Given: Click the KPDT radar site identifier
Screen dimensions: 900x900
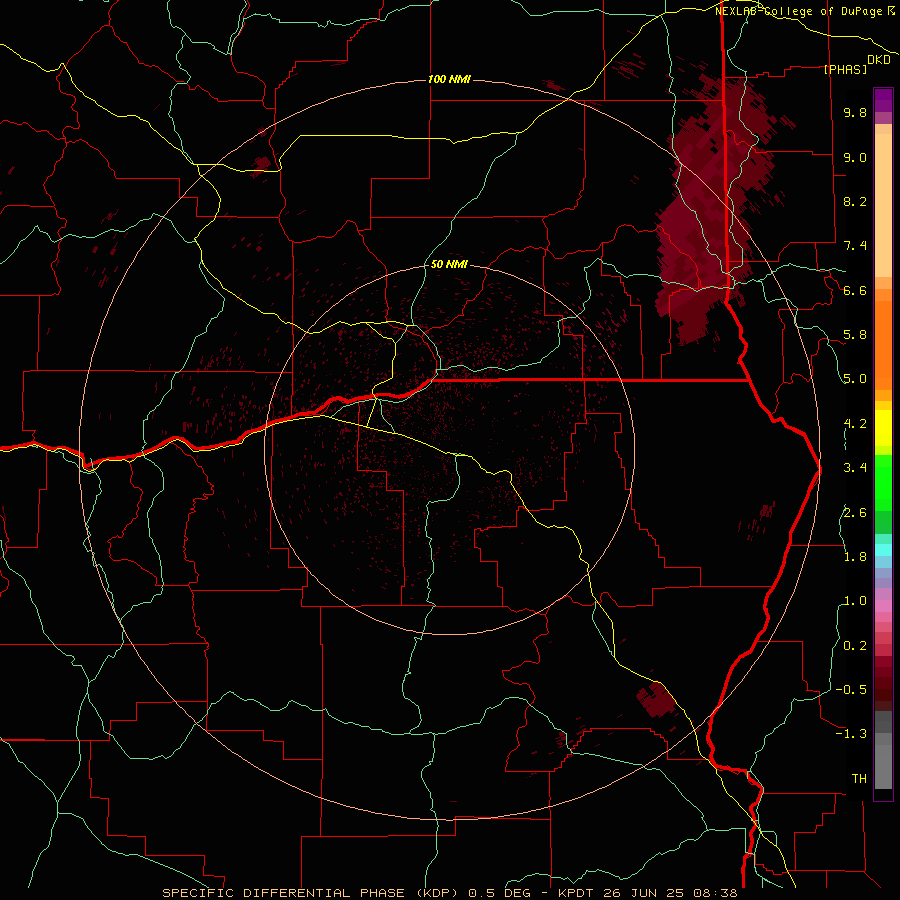Looking at the screenshot, I should (578, 893).
